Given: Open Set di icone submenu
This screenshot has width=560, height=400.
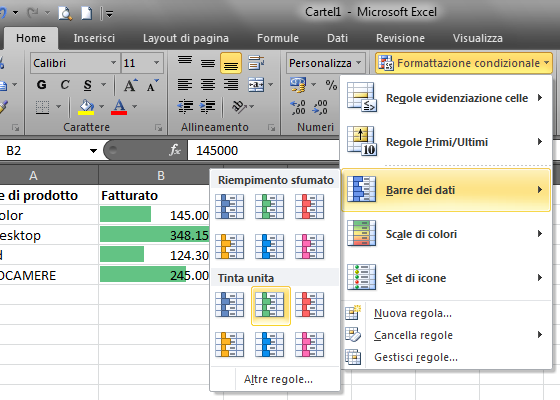Looking at the screenshot, I should tap(446, 278).
